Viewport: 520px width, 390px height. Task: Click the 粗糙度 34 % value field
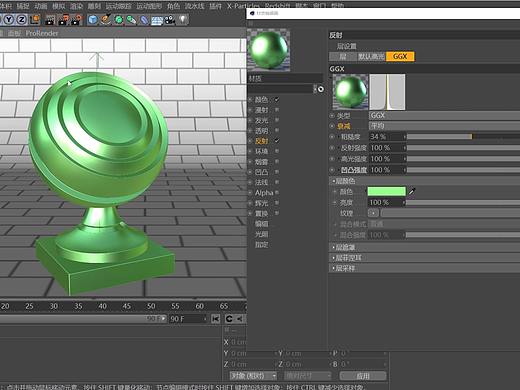(387, 137)
